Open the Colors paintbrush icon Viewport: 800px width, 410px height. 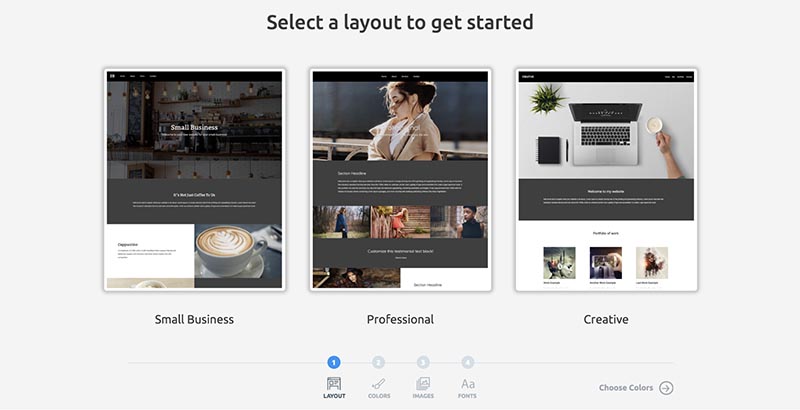point(379,383)
